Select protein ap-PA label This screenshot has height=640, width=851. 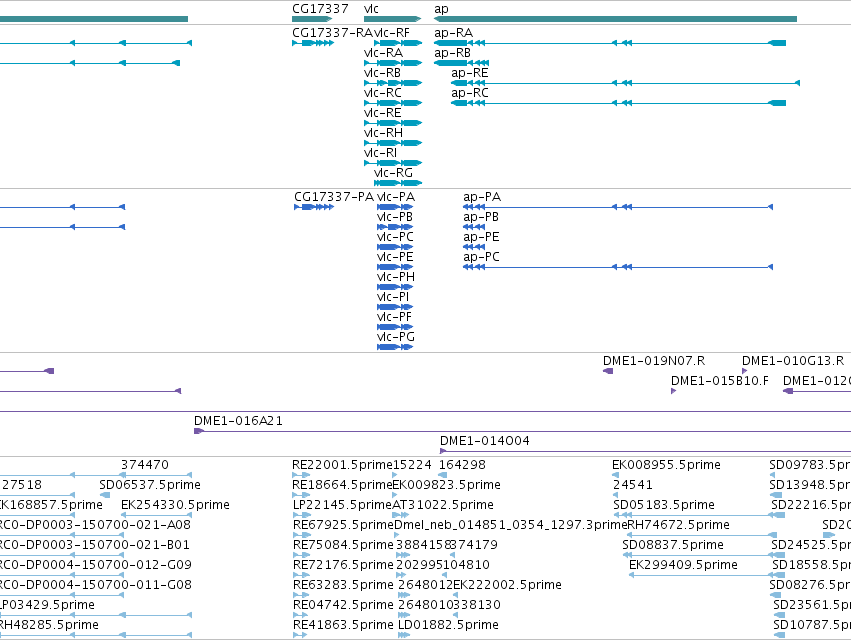tap(482, 197)
